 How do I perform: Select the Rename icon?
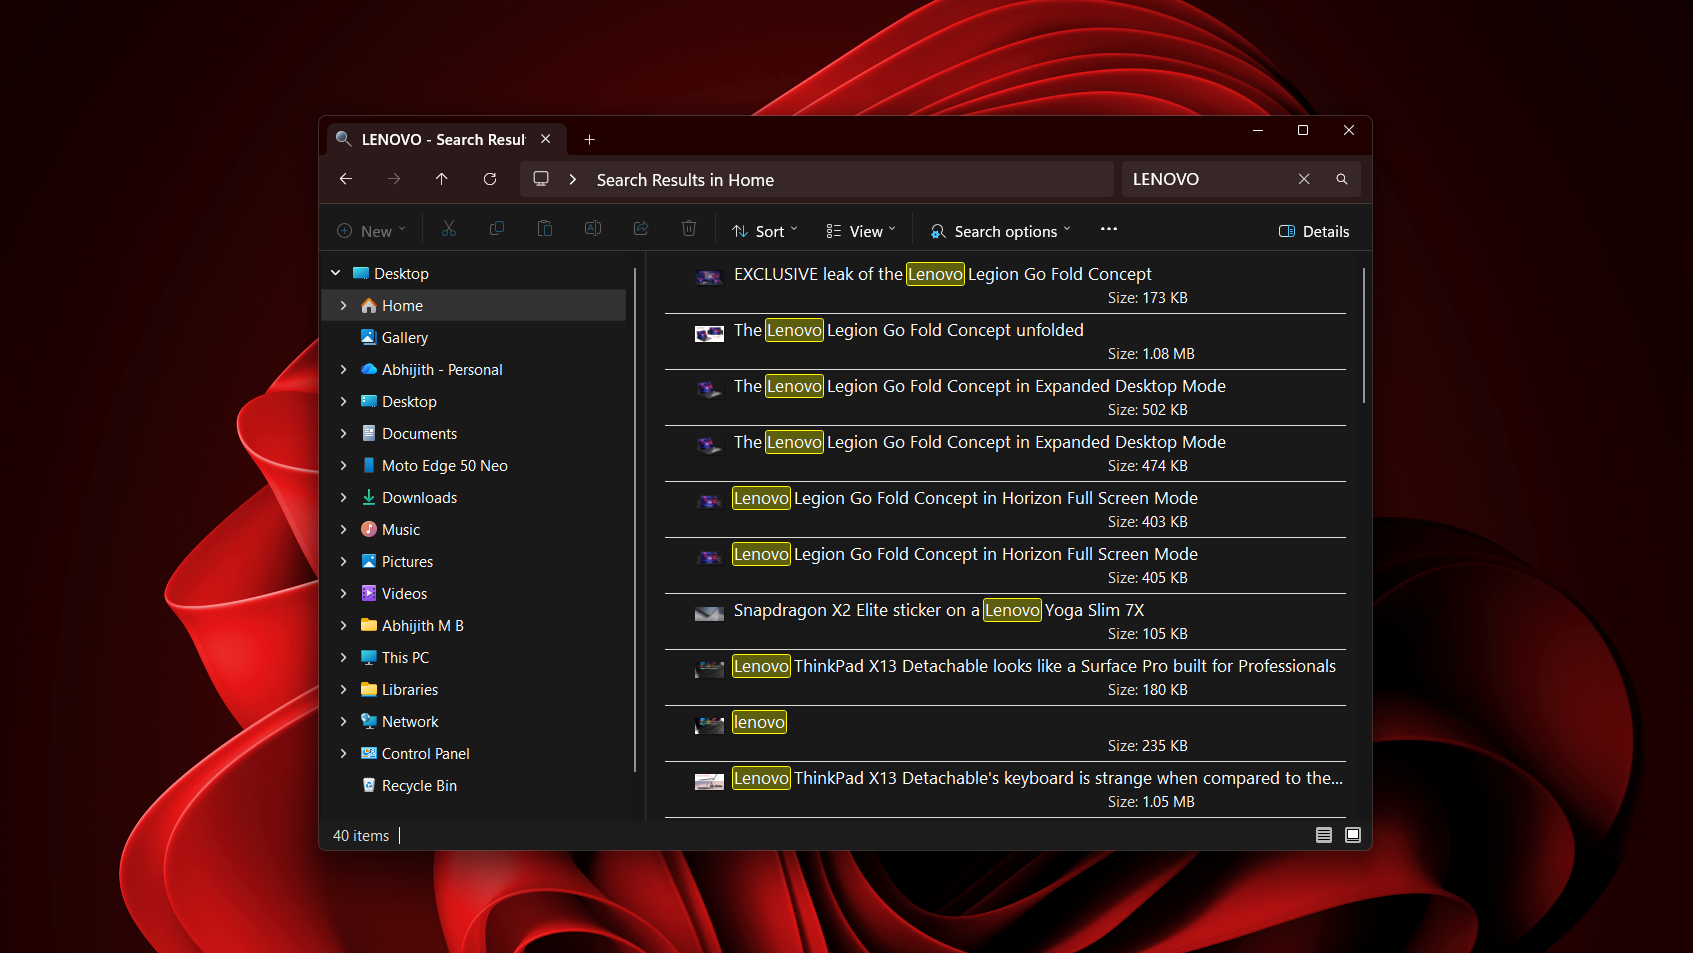593,228
